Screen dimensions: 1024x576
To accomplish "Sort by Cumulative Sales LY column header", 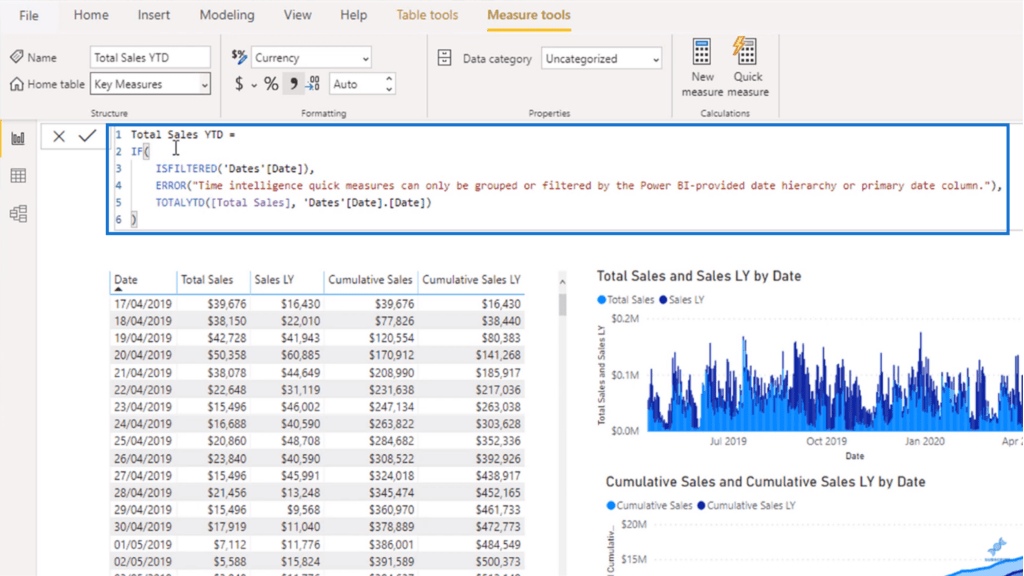I will click(471, 280).
